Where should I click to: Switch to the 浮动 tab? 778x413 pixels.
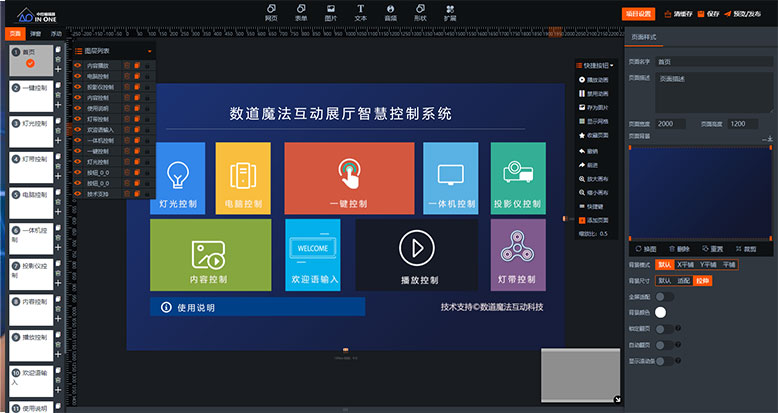pyautogui.click(x=56, y=34)
